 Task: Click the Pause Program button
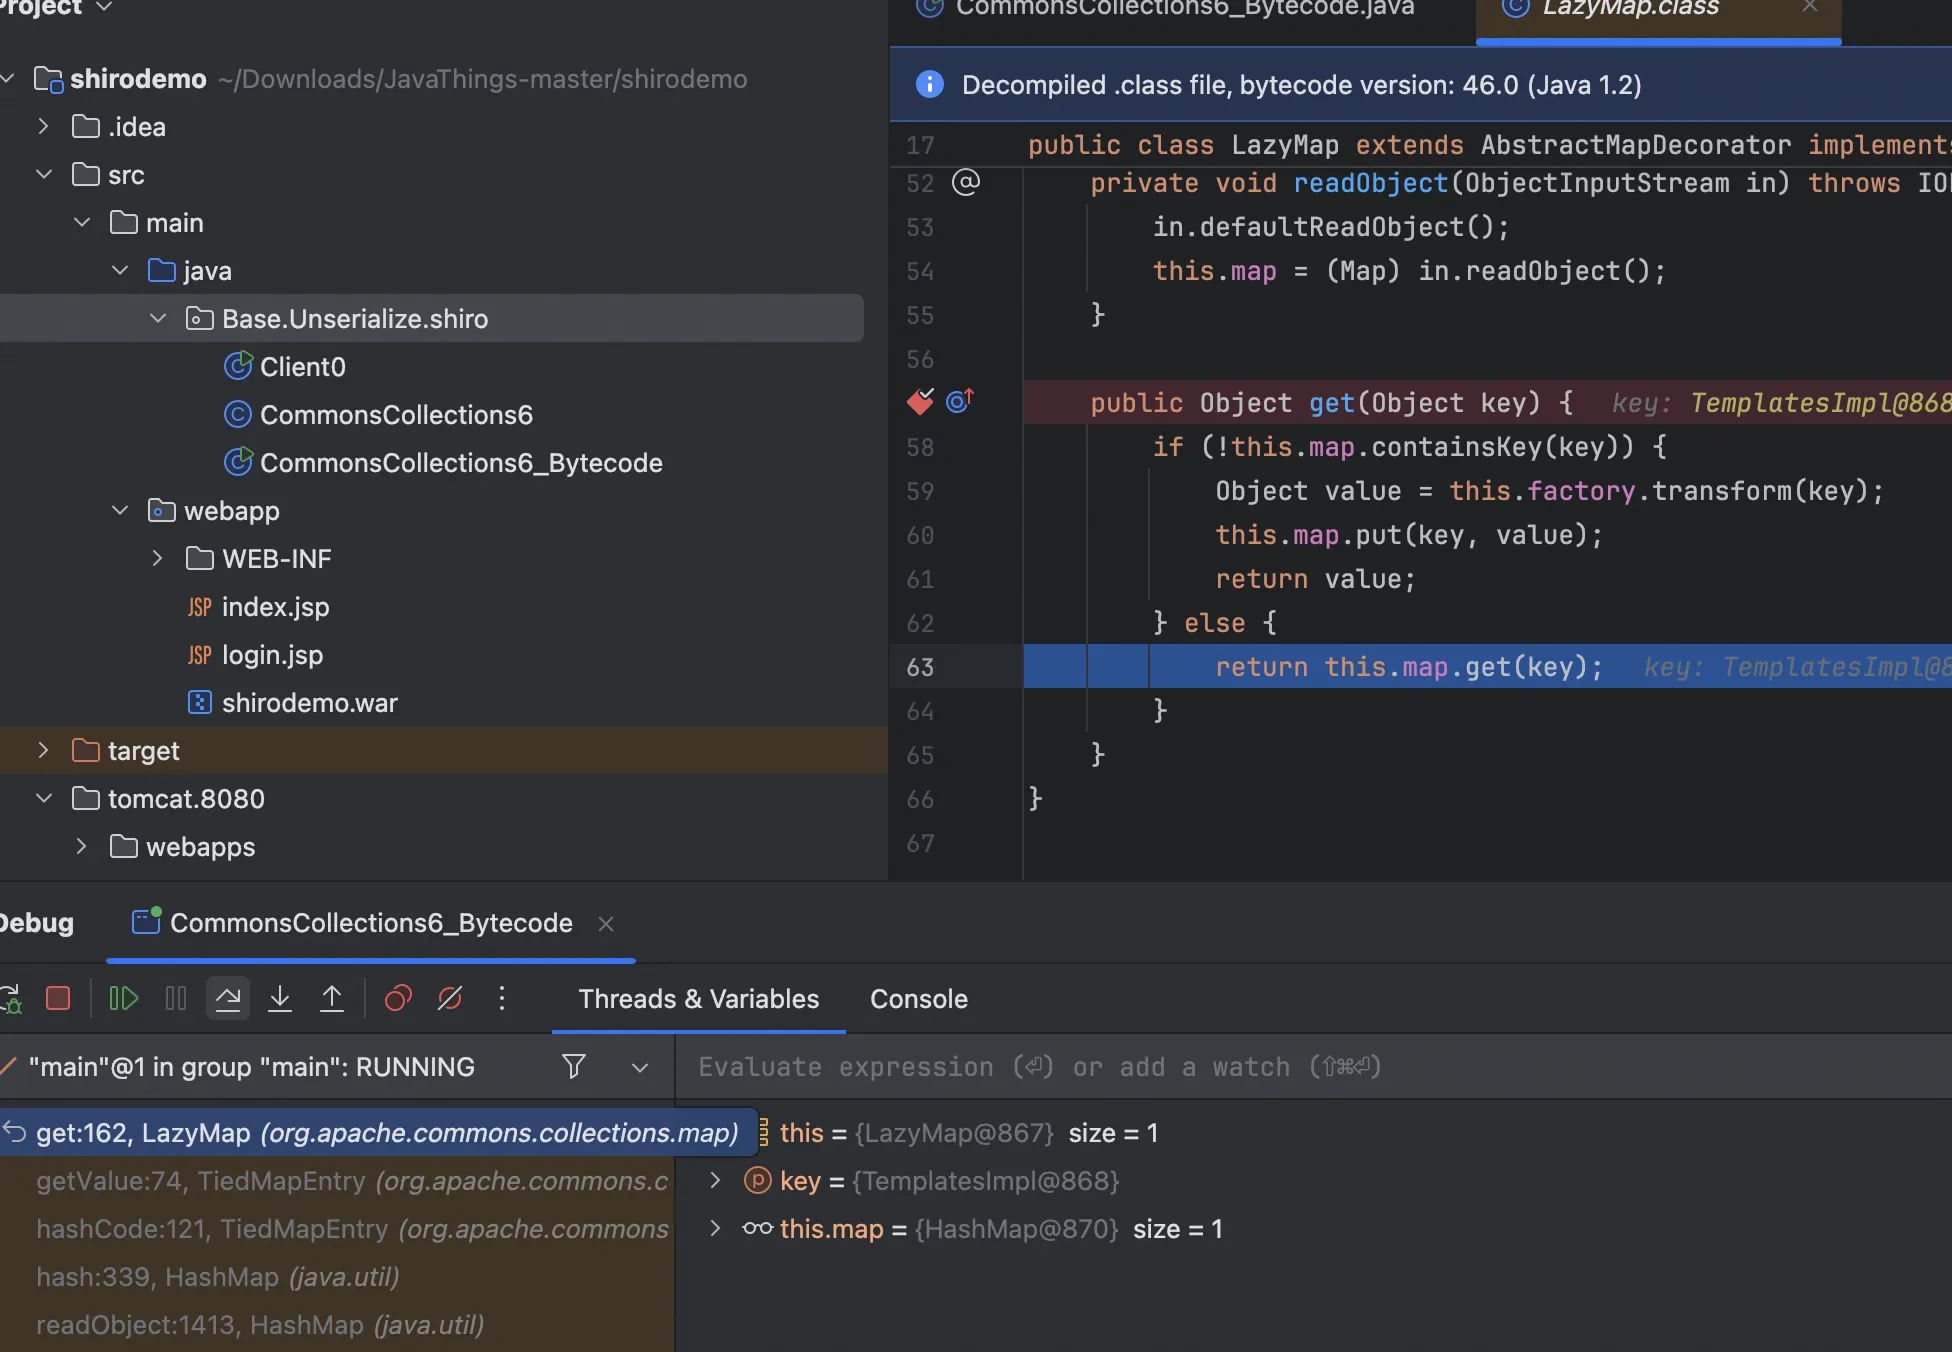tap(176, 999)
